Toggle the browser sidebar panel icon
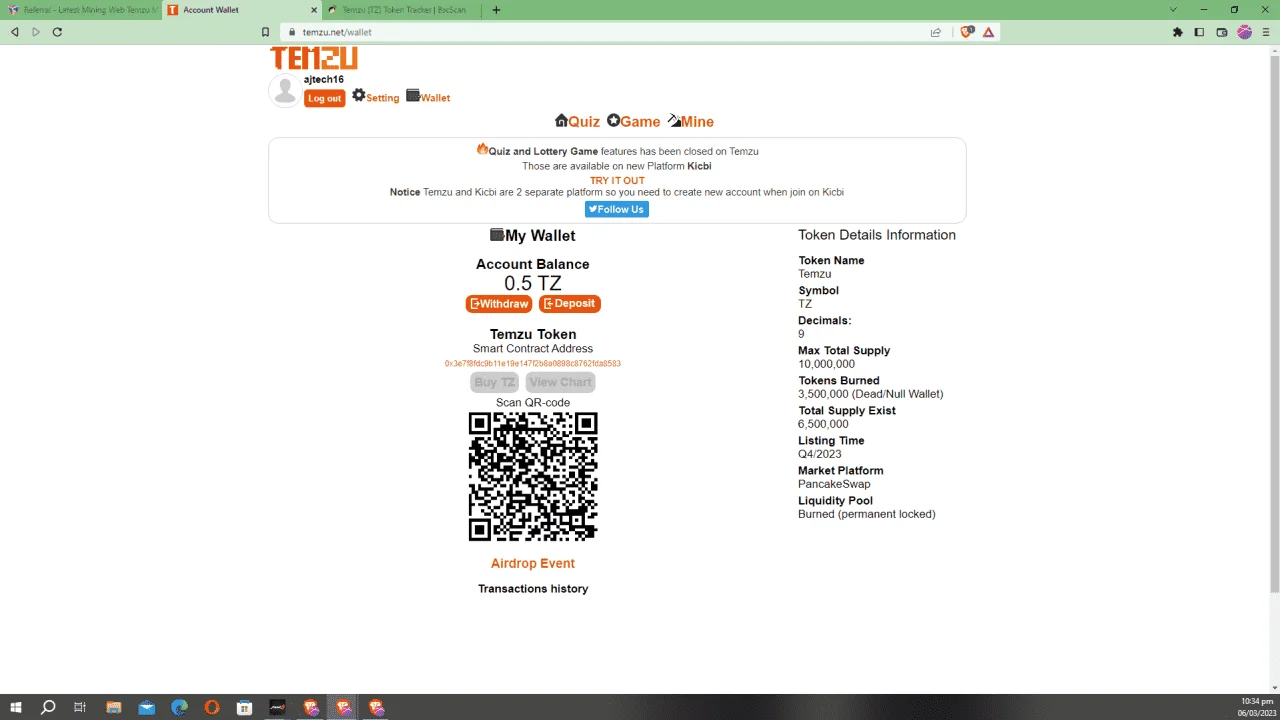The height and width of the screenshot is (720, 1280). pos(1200,32)
